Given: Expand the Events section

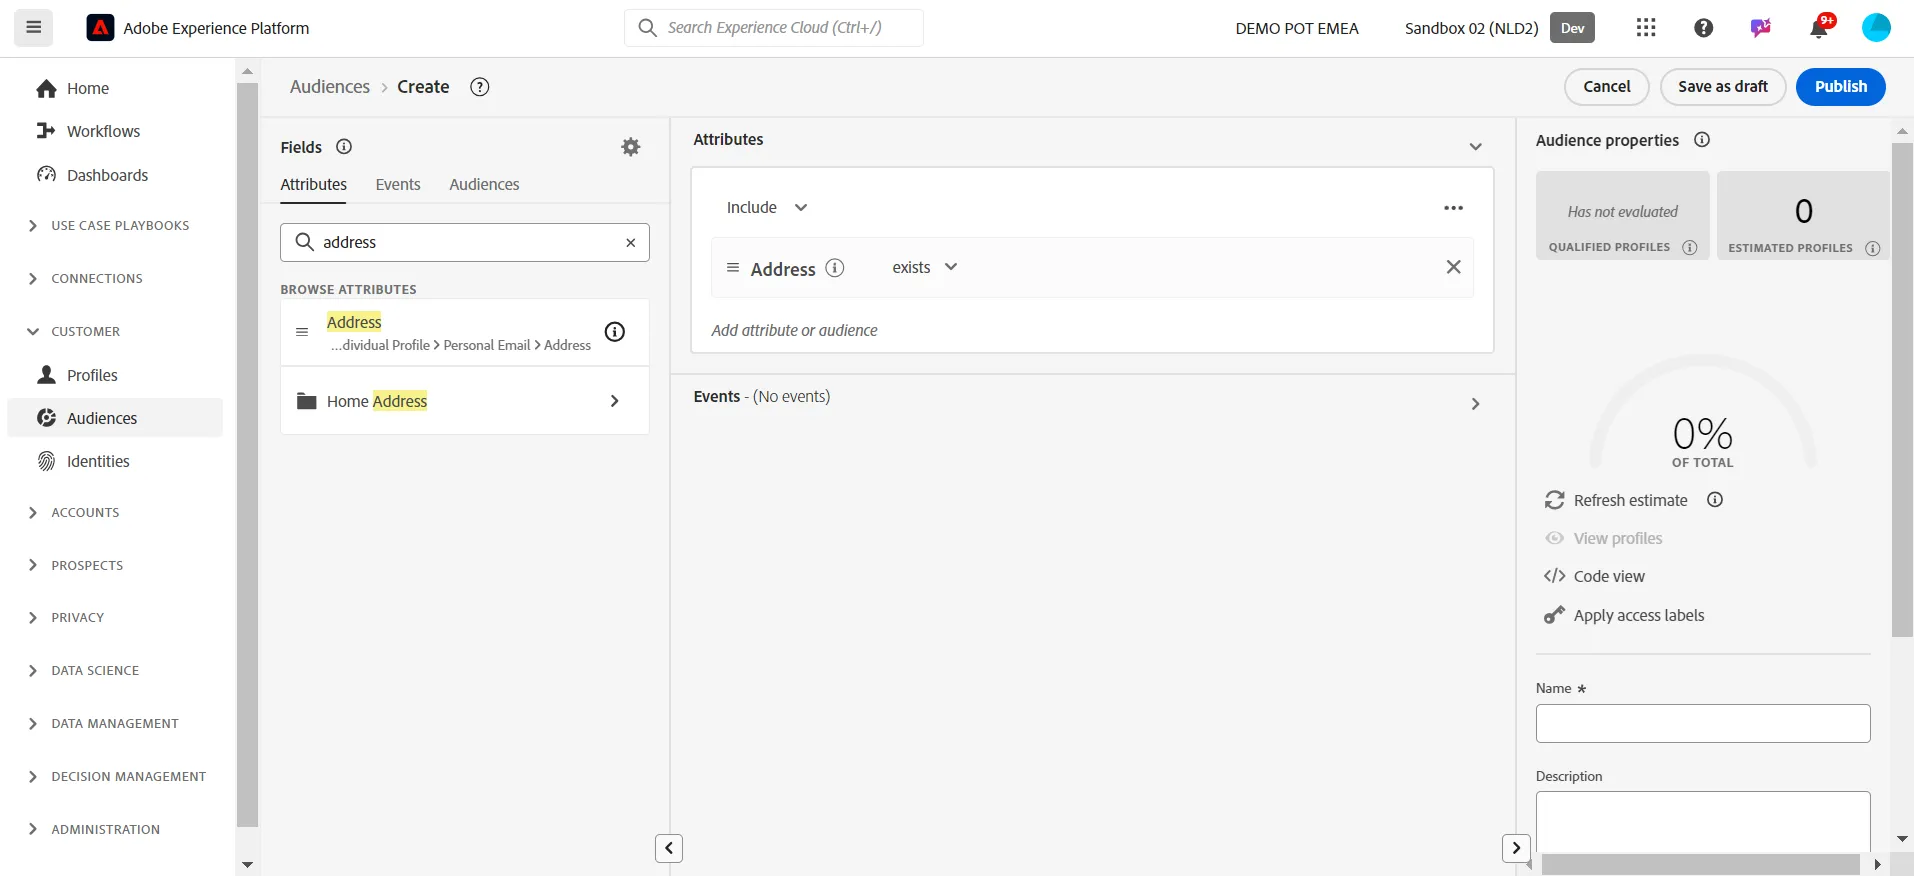Looking at the screenshot, I should pyautogui.click(x=1475, y=404).
